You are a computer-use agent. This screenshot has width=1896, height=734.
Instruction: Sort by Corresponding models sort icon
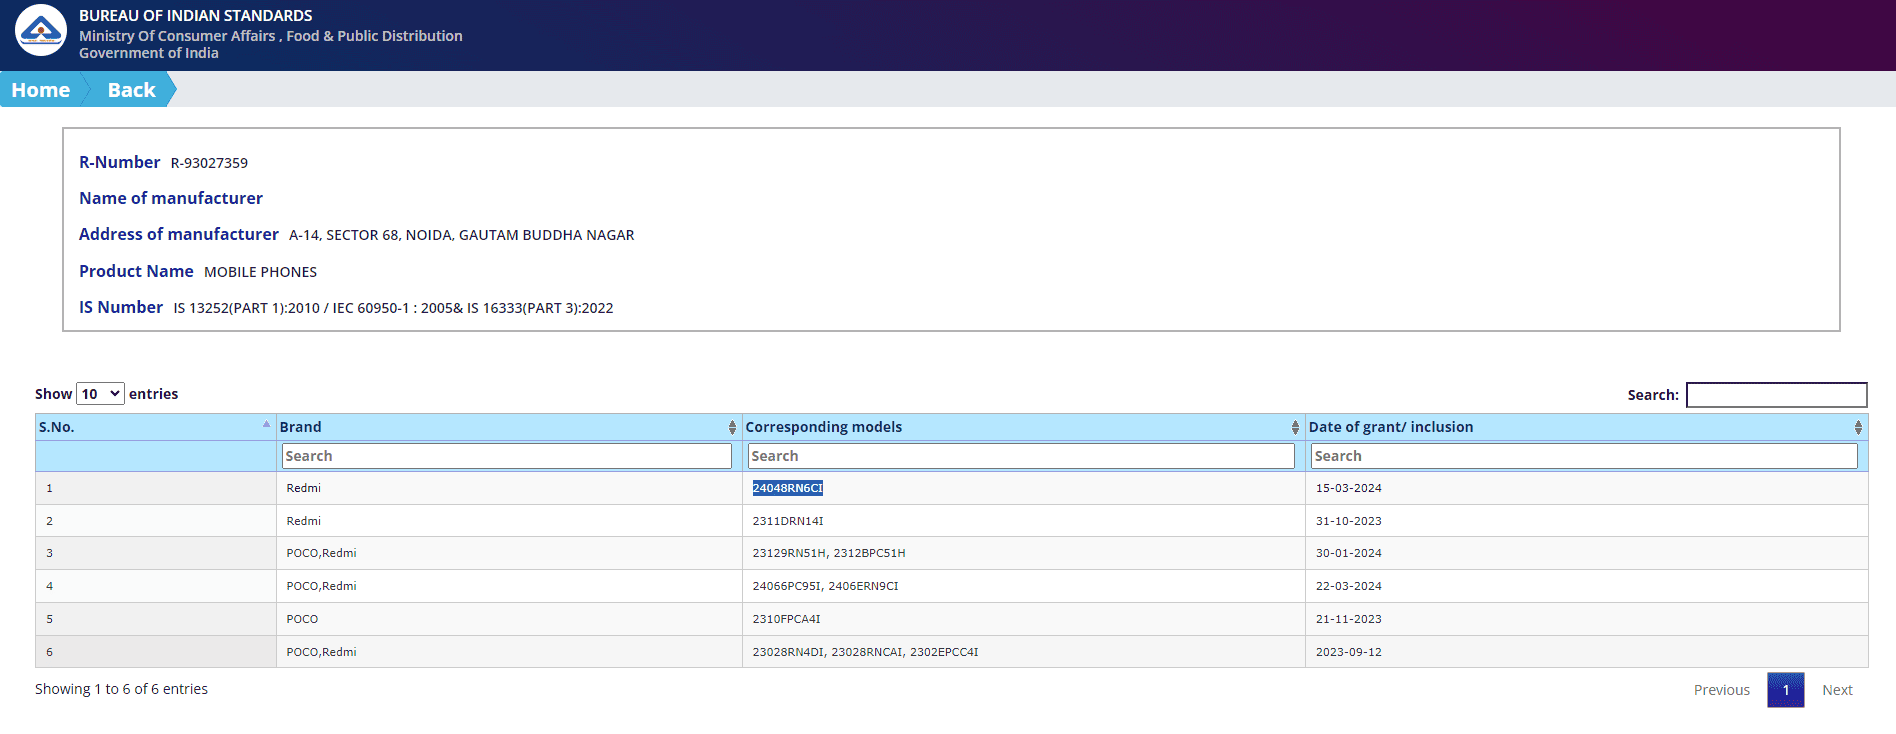pos(1295,427)
